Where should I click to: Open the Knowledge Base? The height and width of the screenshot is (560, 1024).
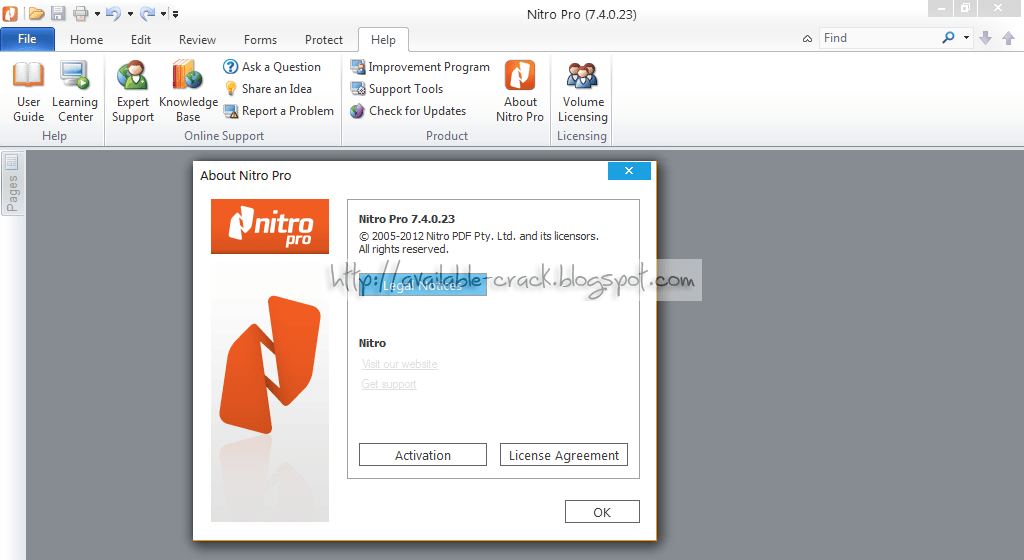pos(188,91)
